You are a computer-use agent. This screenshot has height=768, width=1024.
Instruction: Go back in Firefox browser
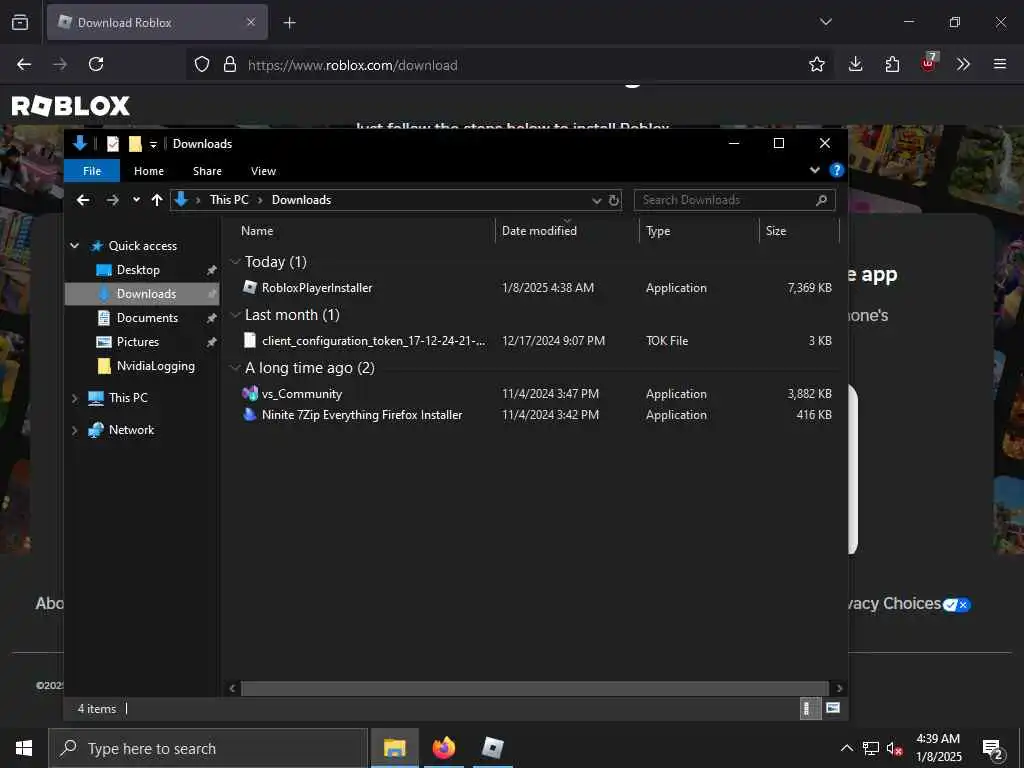(24, 64)
